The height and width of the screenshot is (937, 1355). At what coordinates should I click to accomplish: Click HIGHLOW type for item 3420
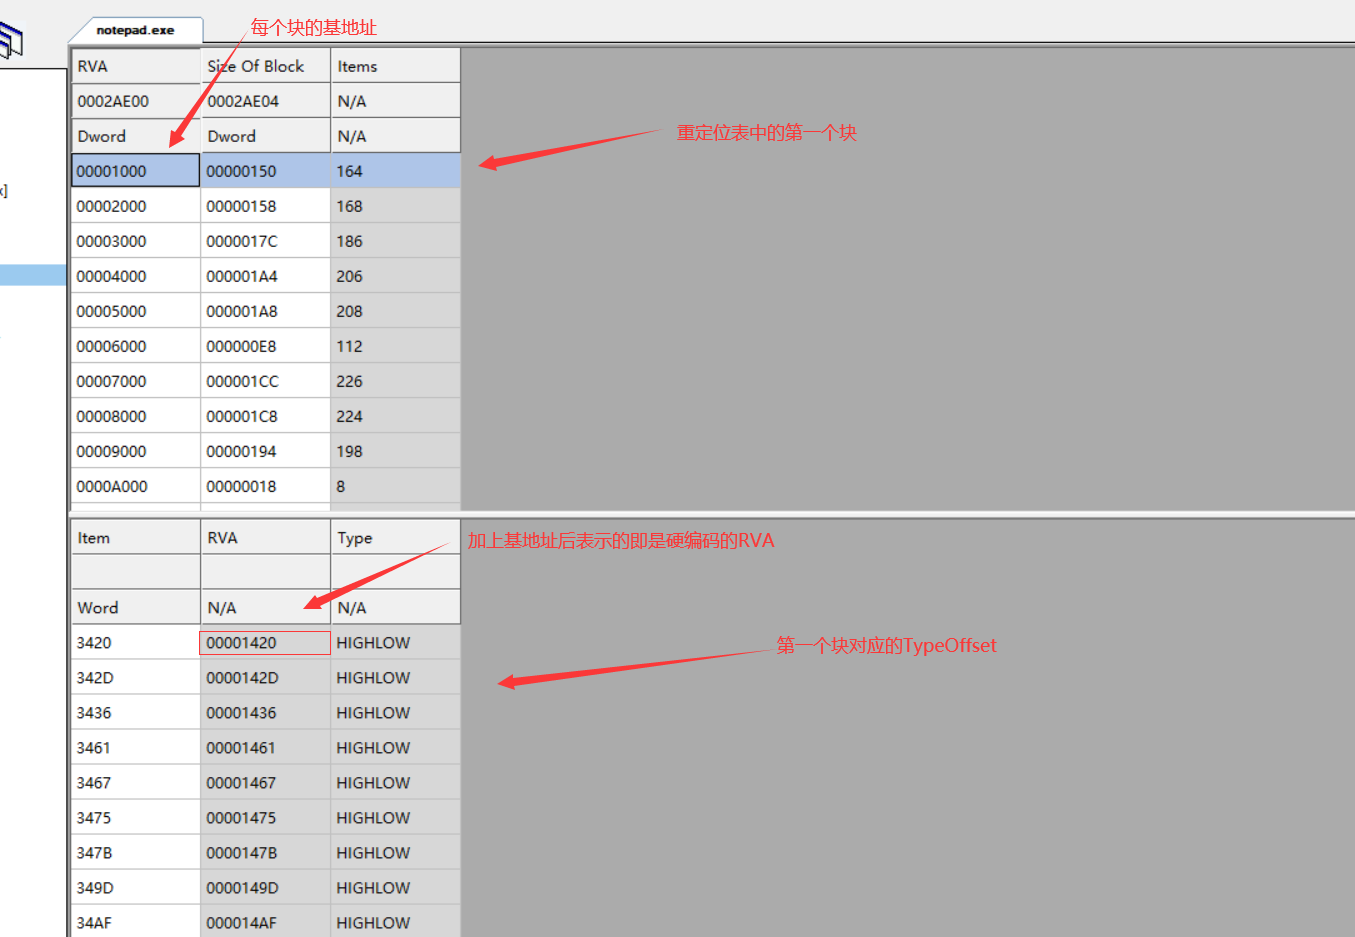pyautogui.click(x=396, y=642)
